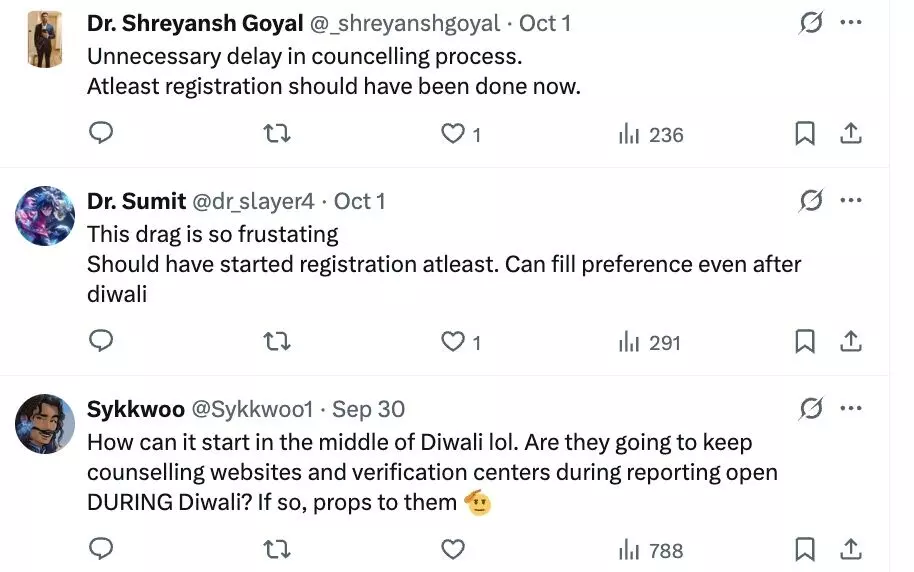Repost Dr. Shreyansh Goyal's tweet

[x=276, y=134]
